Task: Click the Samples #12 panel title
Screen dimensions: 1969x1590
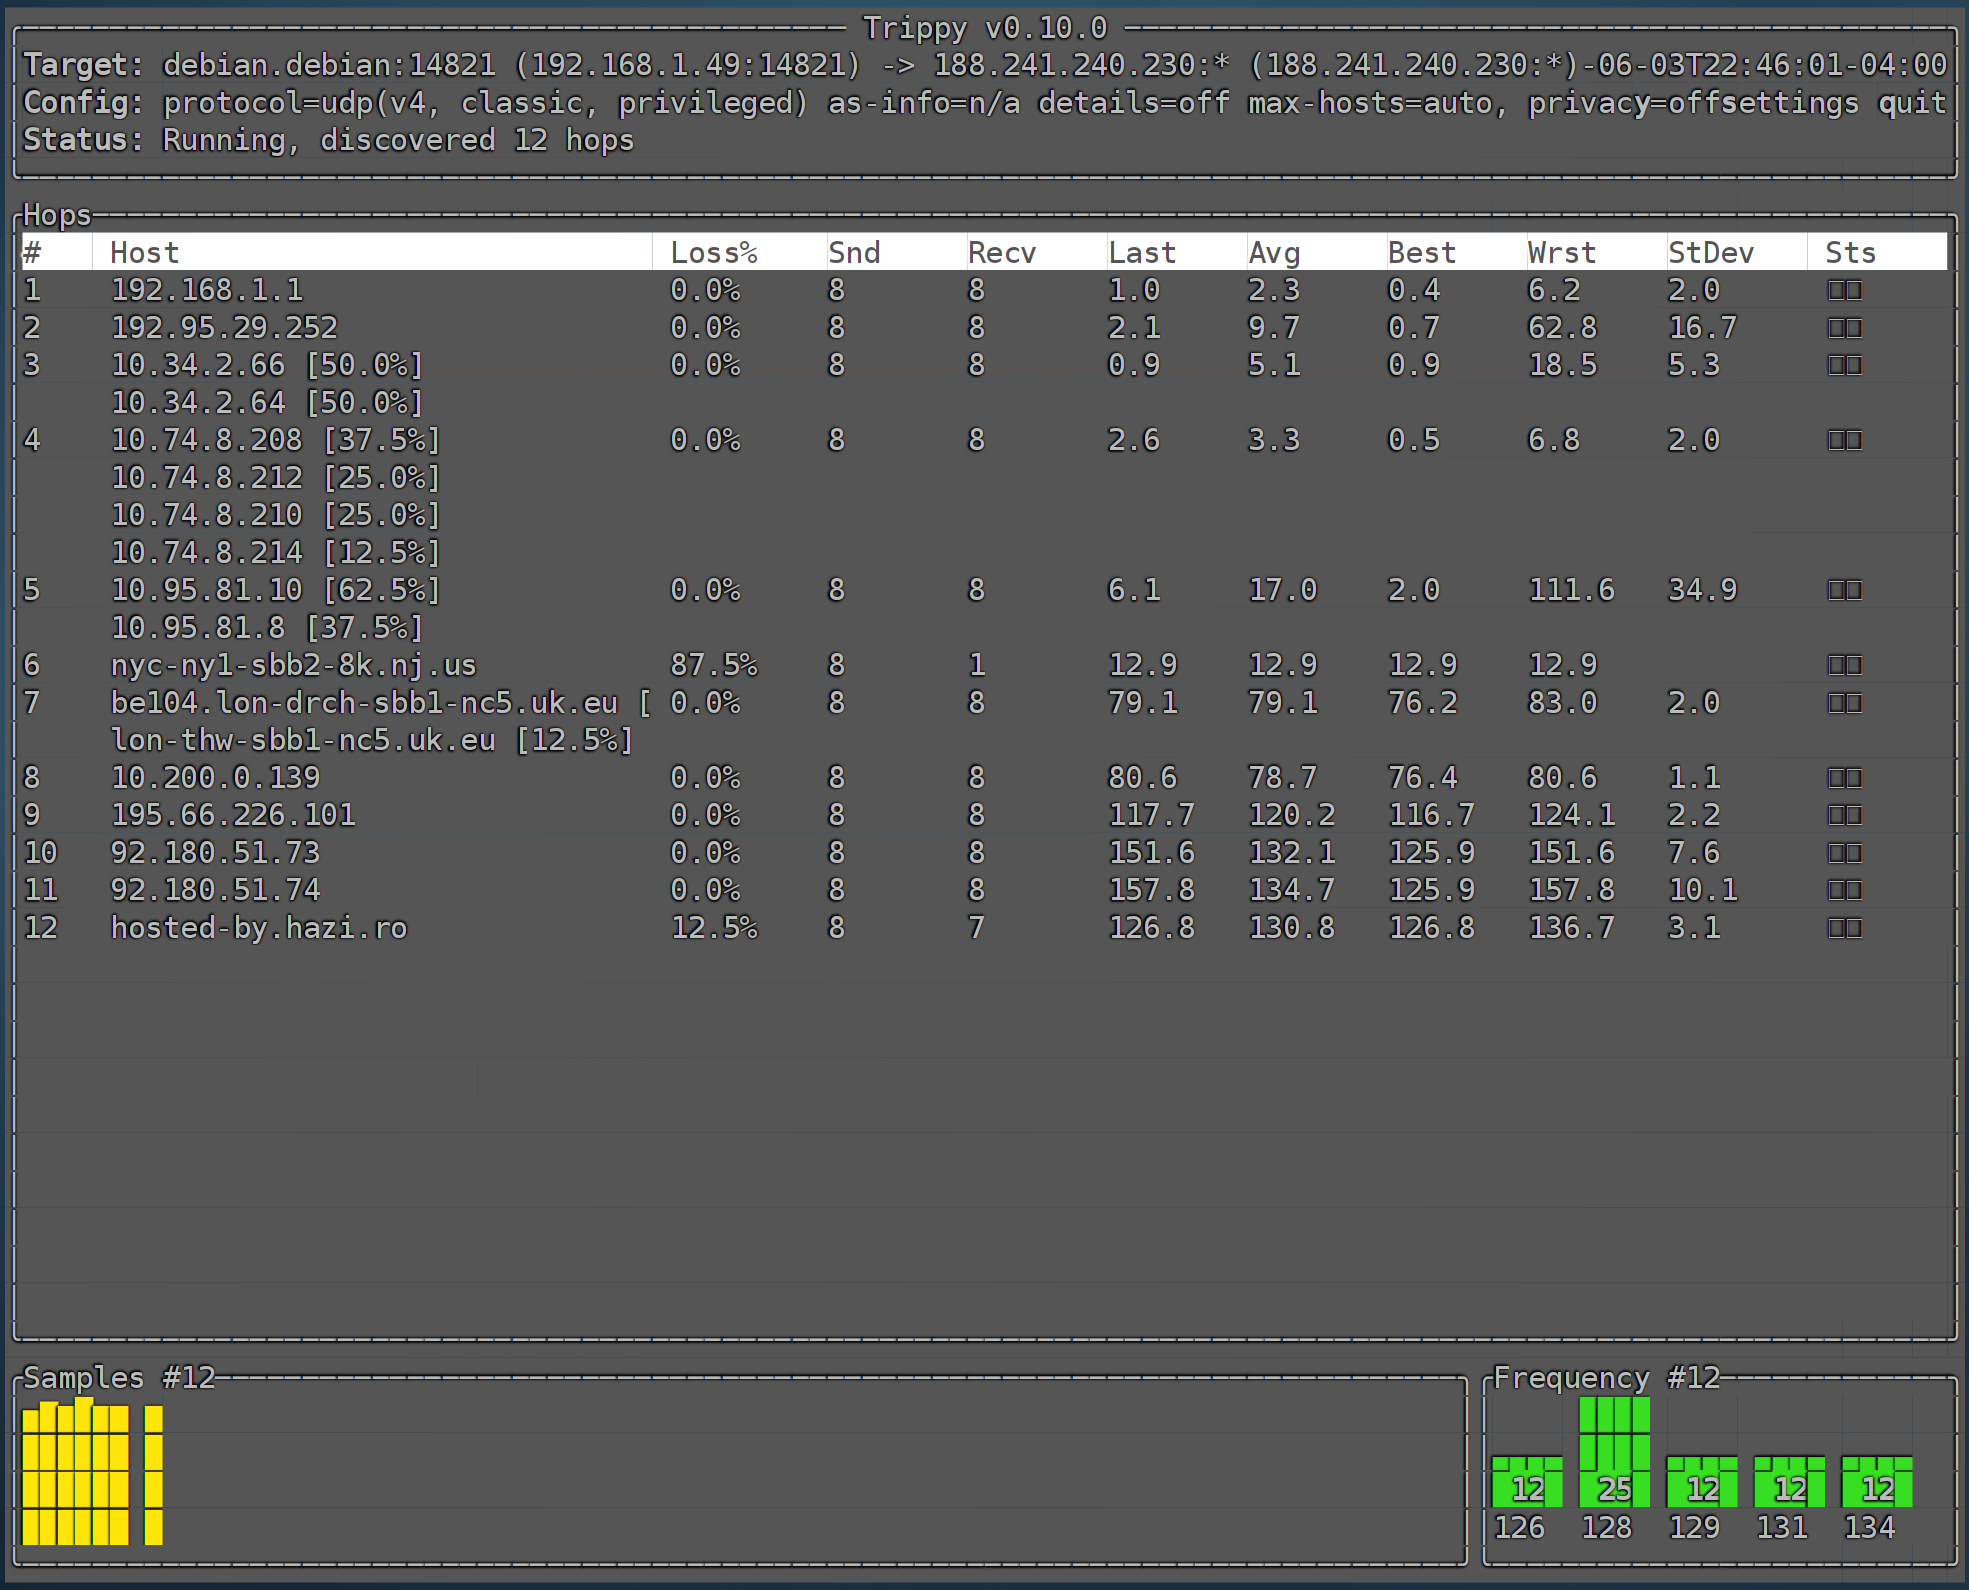Action: (119, 1377)
